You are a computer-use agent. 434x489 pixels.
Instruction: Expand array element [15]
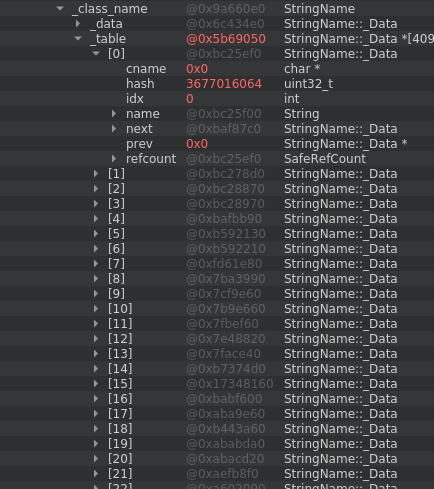pyautogui.click(x=96, y=384)
